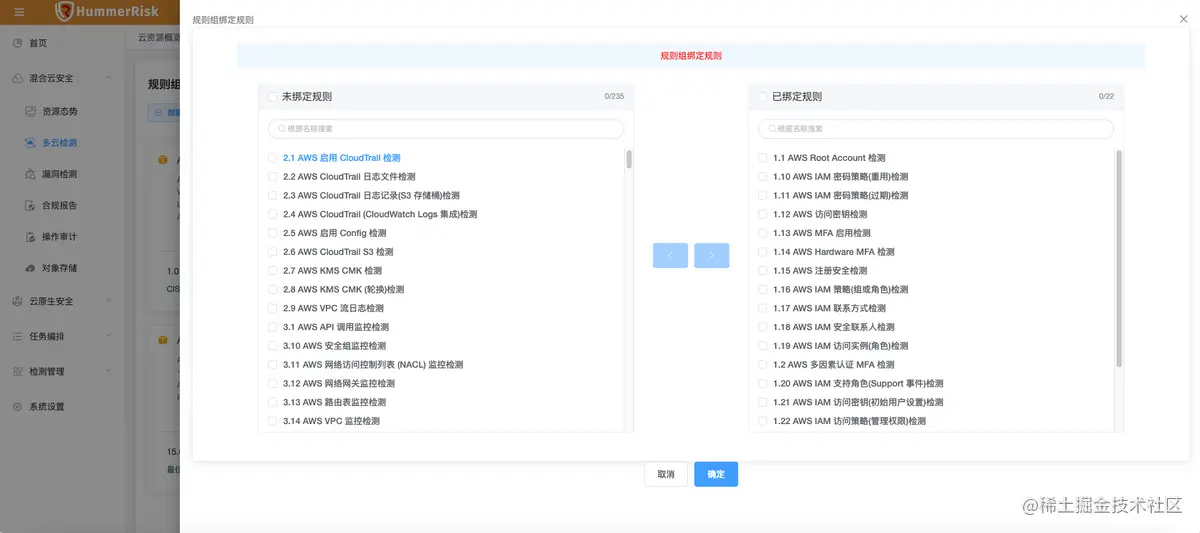The height and width of the screenshot is (533, 1200).
Task: Click the text 1.22 AWS IAM 访问策略(管理权限)检测
Action: coord(849,421)
